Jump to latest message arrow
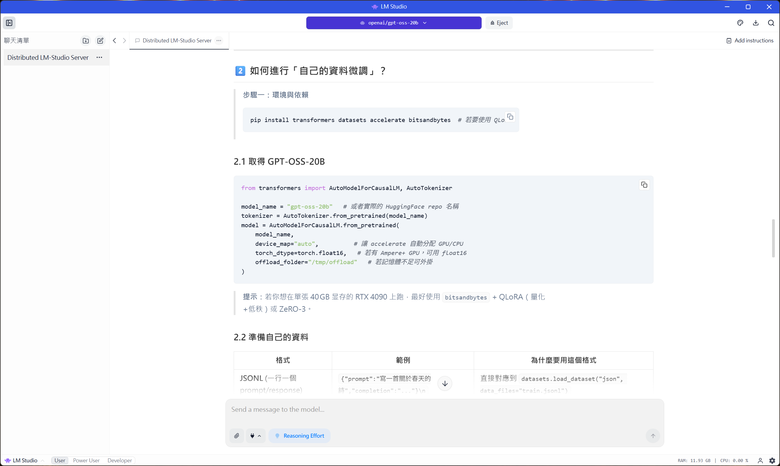 (x=445, y=383)
